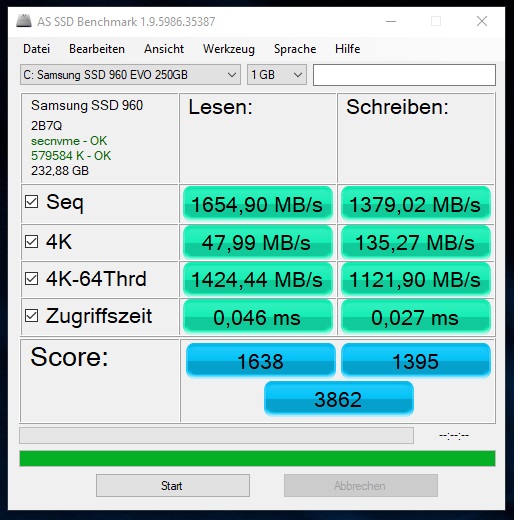The height and width of the screenshot is (520, 514).
Task: Click the 4K-64Thrd write result 1121,90 MB/s
Action: click(416, 279)
